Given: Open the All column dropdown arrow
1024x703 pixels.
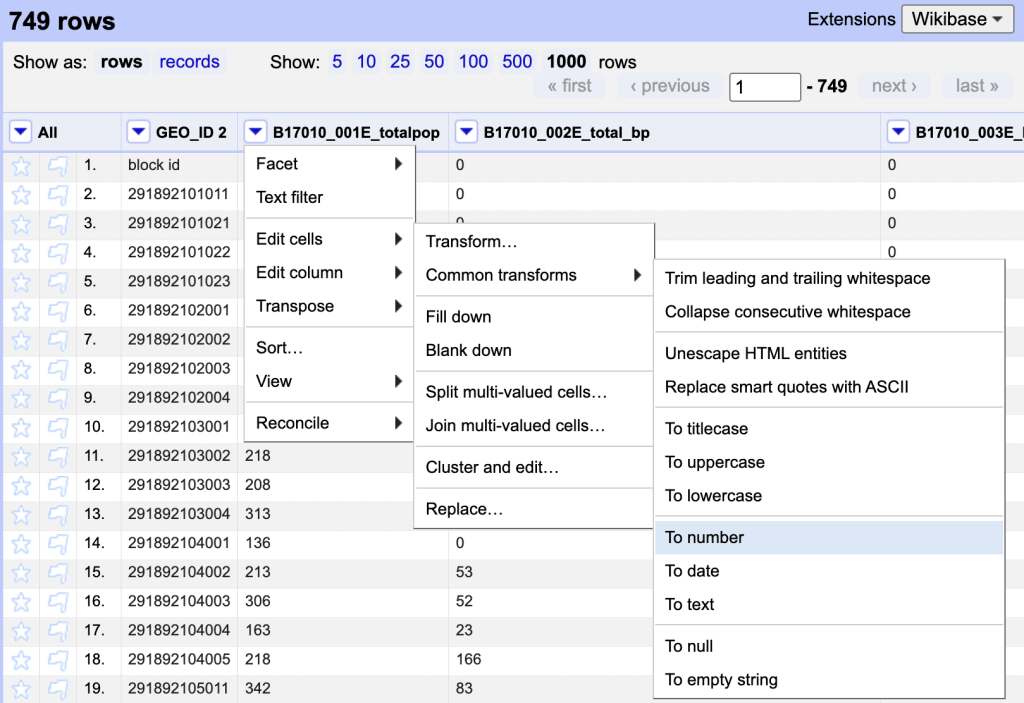Looking at the screenshot, I should pyautogui.click(x=21, y=132).
